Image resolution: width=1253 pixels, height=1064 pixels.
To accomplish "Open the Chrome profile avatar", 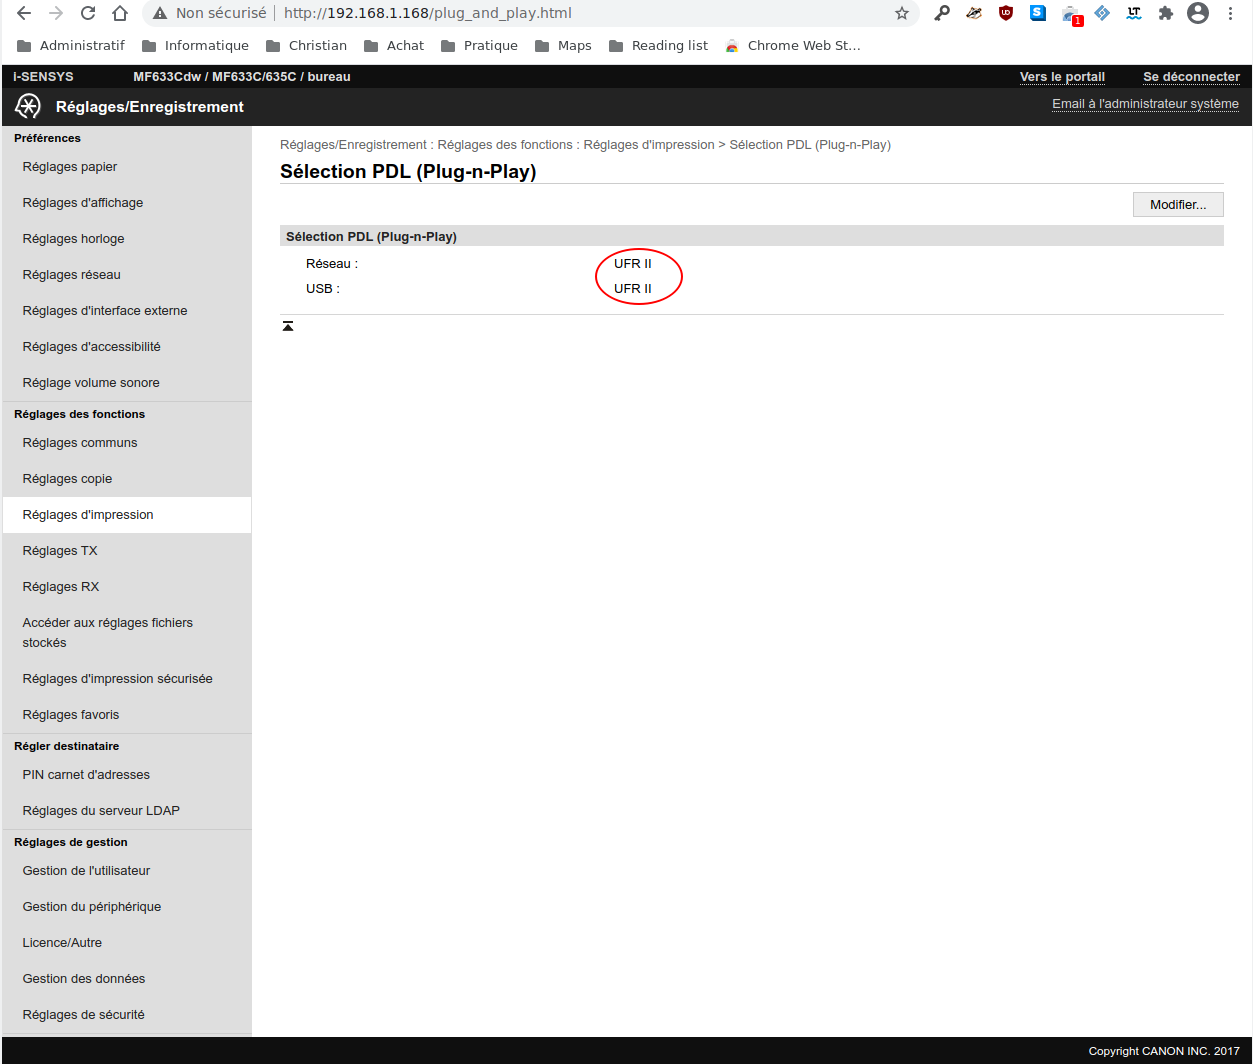I will point(1198,14).
